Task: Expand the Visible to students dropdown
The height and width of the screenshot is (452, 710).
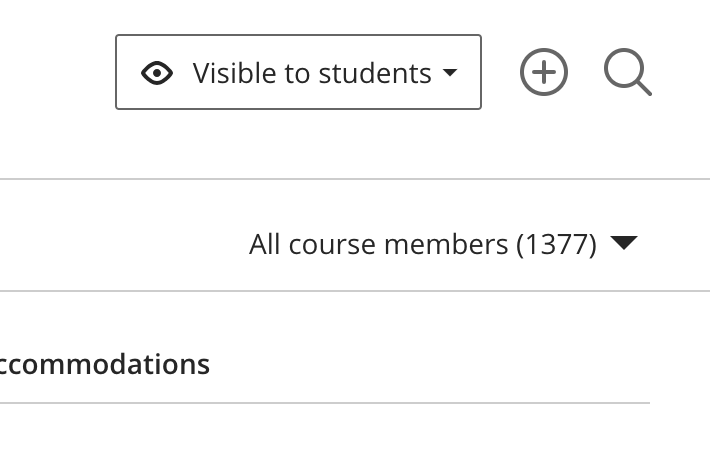Action: click(298, 72)
